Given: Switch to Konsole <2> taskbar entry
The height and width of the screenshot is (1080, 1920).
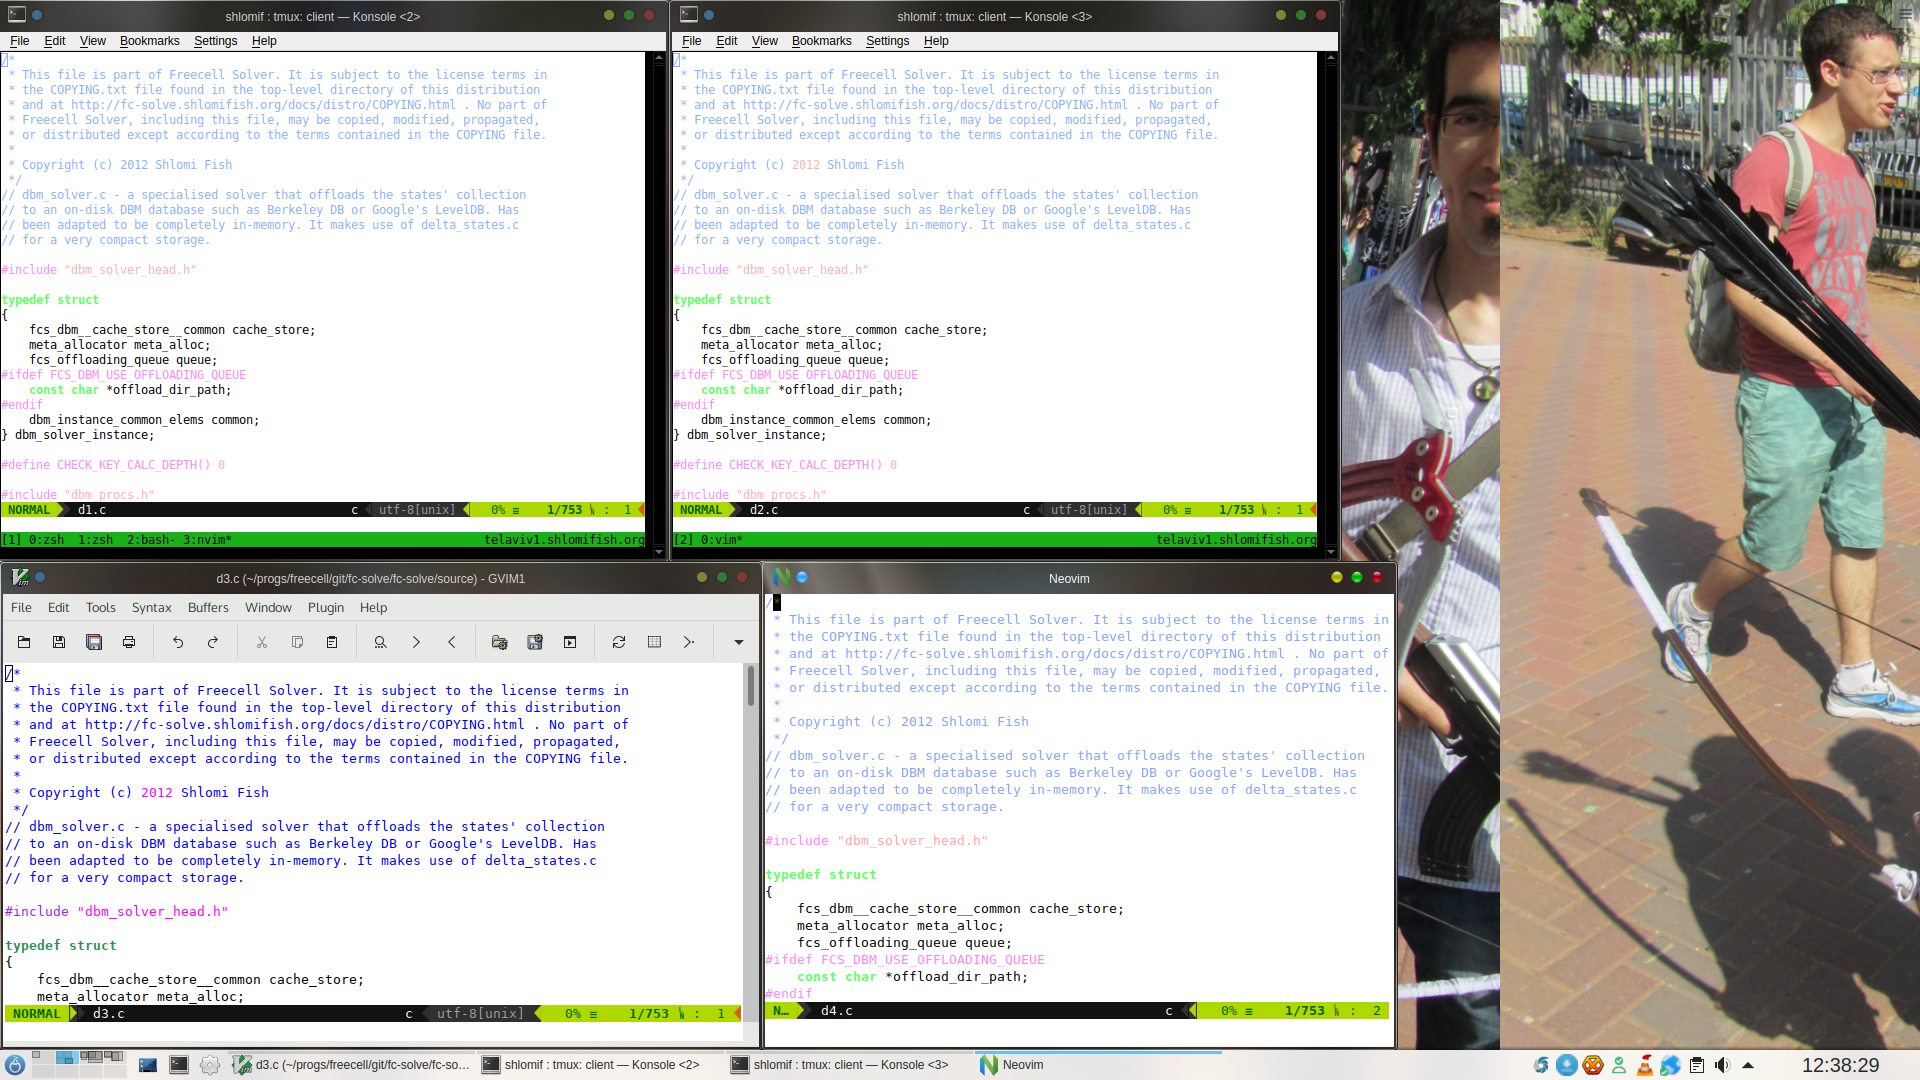Looking at the screenshot, I should pos(600,1065).
